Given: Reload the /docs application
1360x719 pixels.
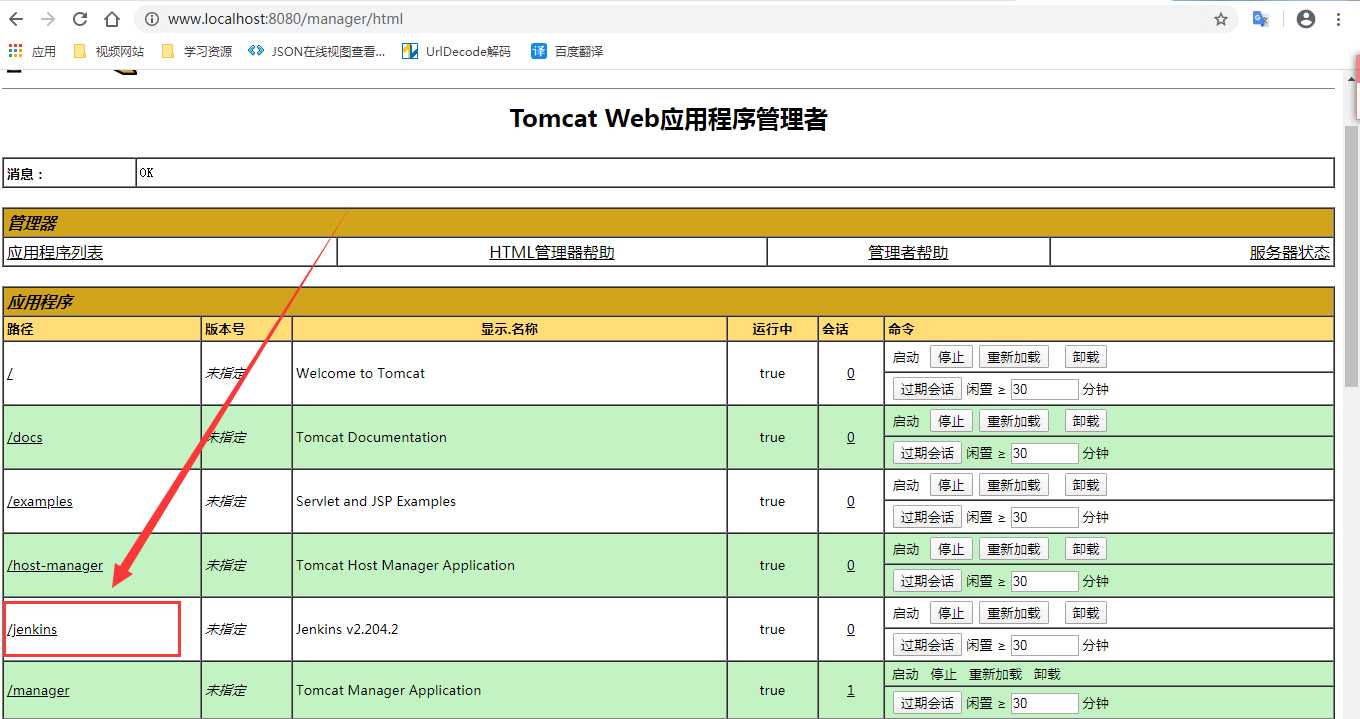Looking at the screenshot, I should pyautogui.click(x=1014, y=421).
